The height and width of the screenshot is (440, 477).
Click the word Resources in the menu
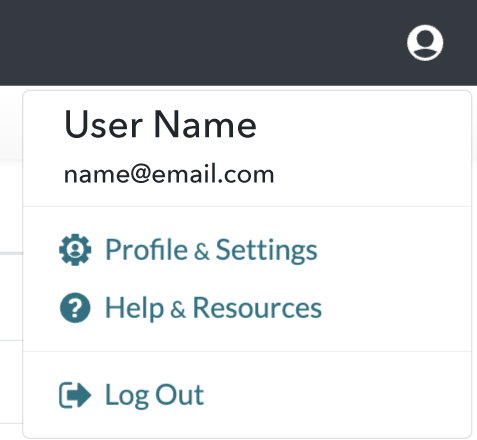(x=257, y=308)
